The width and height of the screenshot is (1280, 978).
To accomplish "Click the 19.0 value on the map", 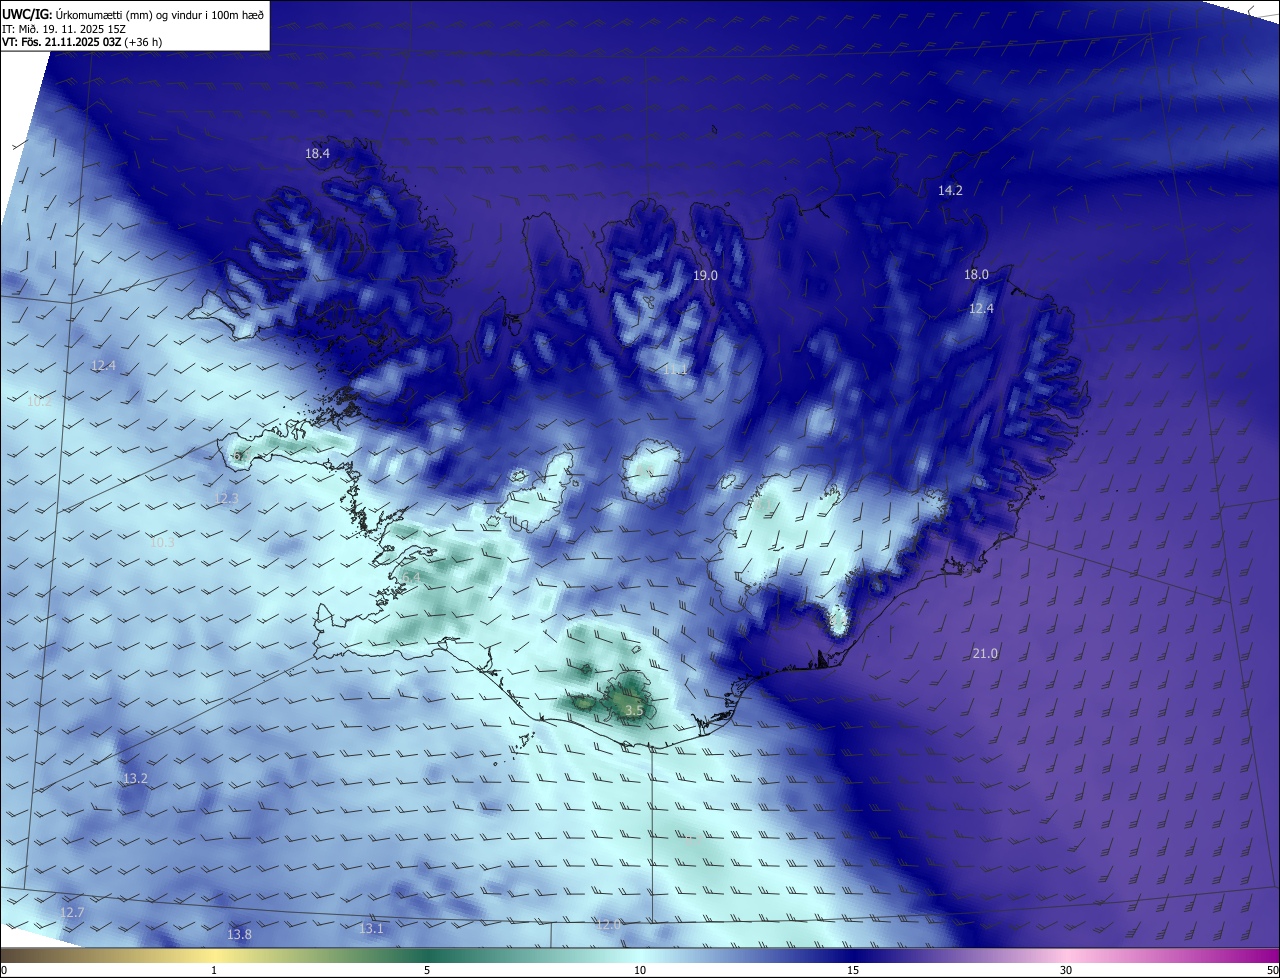I will pos(705,275).
